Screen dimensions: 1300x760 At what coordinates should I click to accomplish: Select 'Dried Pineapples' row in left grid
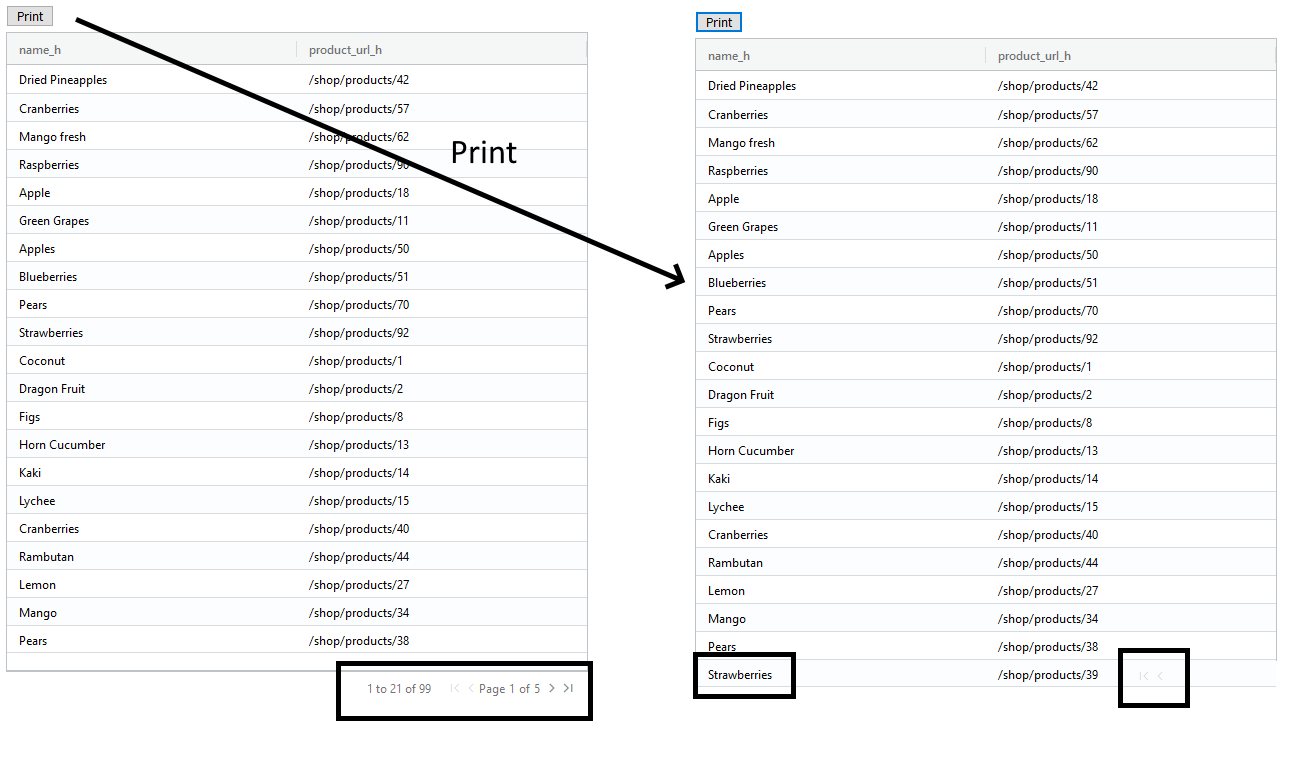(x=297, y=80)
